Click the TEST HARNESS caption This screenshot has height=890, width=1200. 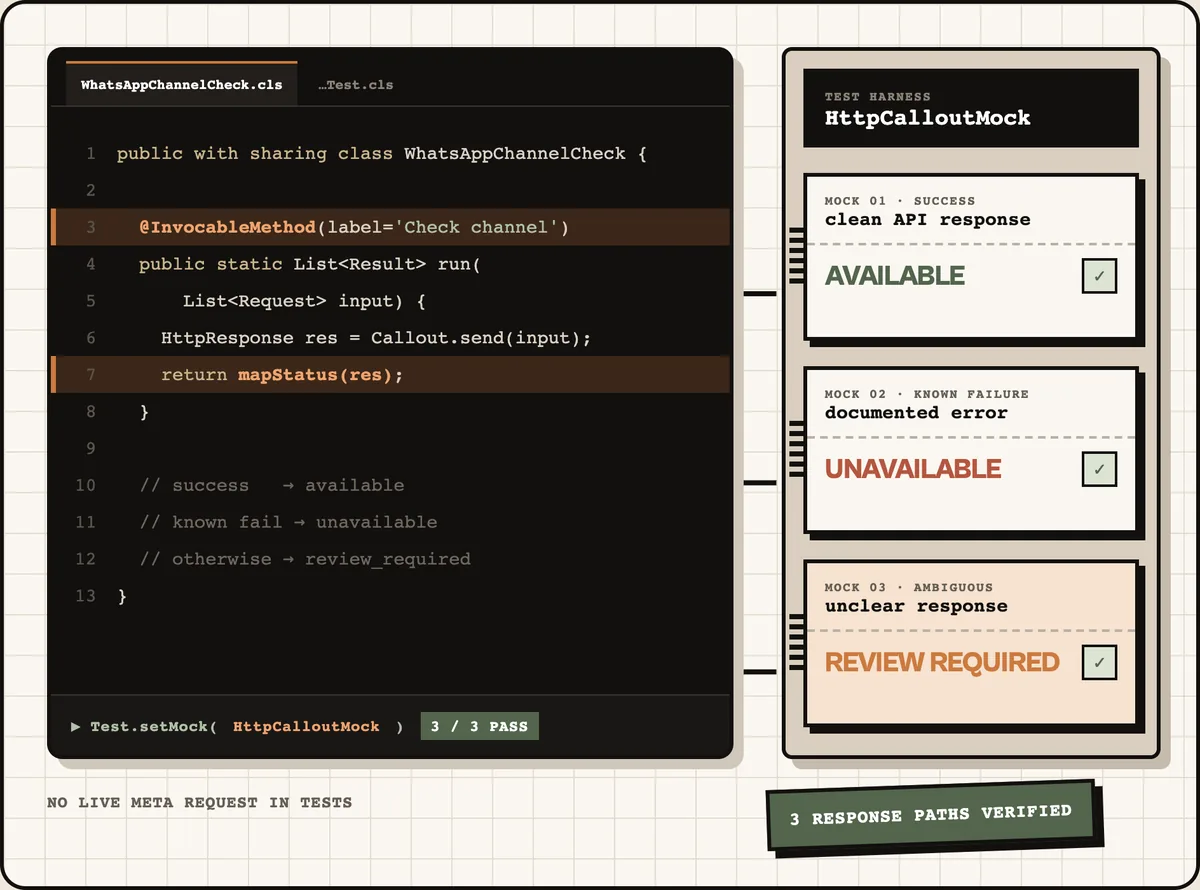(x=878, y=97)
